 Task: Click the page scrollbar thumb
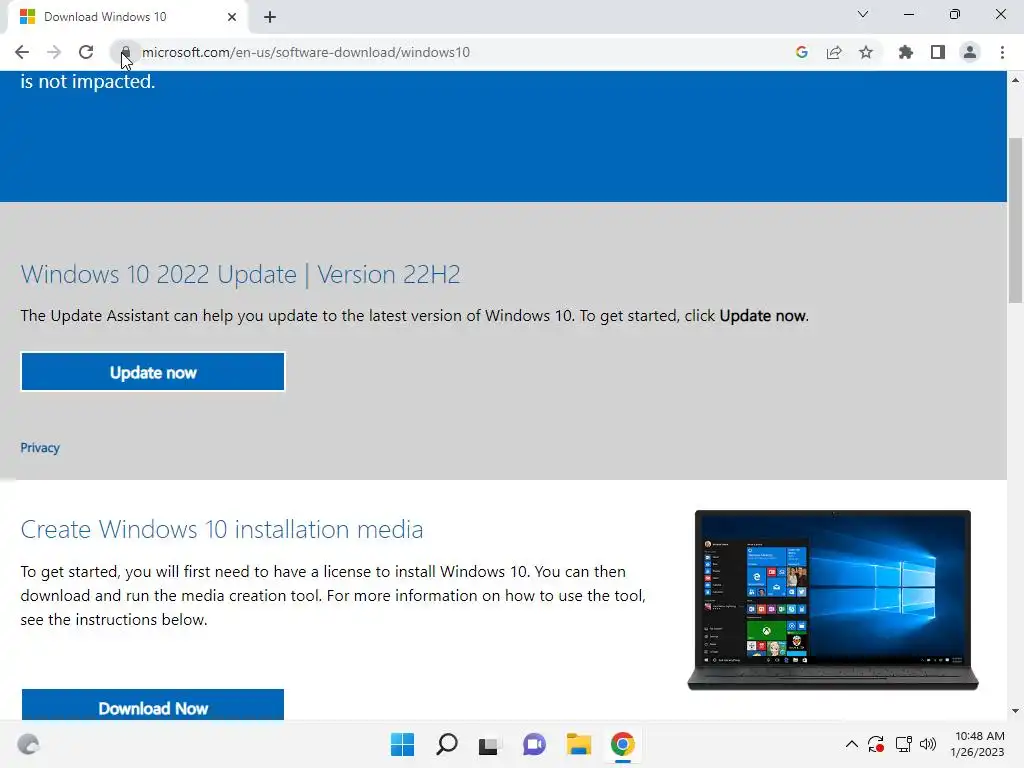point(1015,220)
